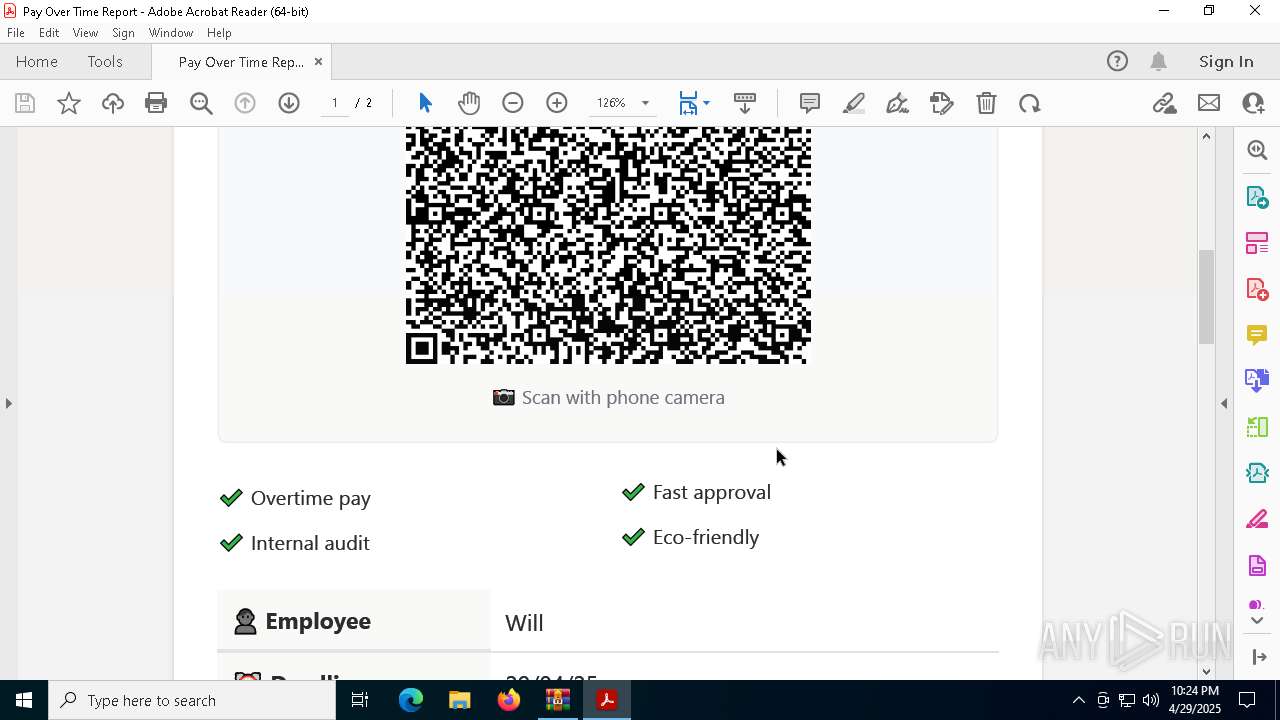This screenshot has height=720, width=1280.
Task: Choose the Selection arrow tool
Action: pyautogui.click(x=425, y=103)
